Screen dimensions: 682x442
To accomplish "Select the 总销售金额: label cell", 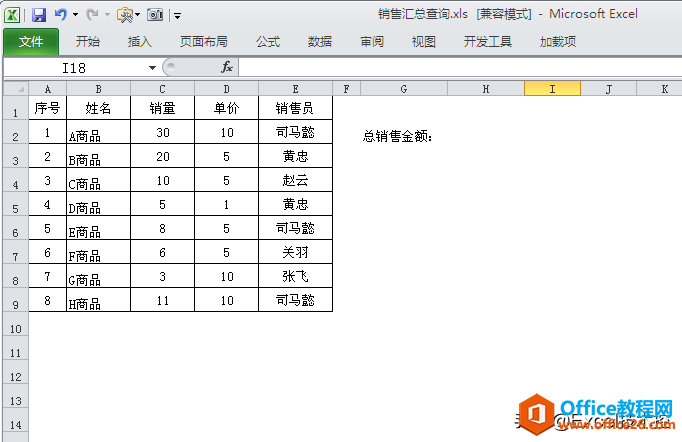I will tap(404, 132).
